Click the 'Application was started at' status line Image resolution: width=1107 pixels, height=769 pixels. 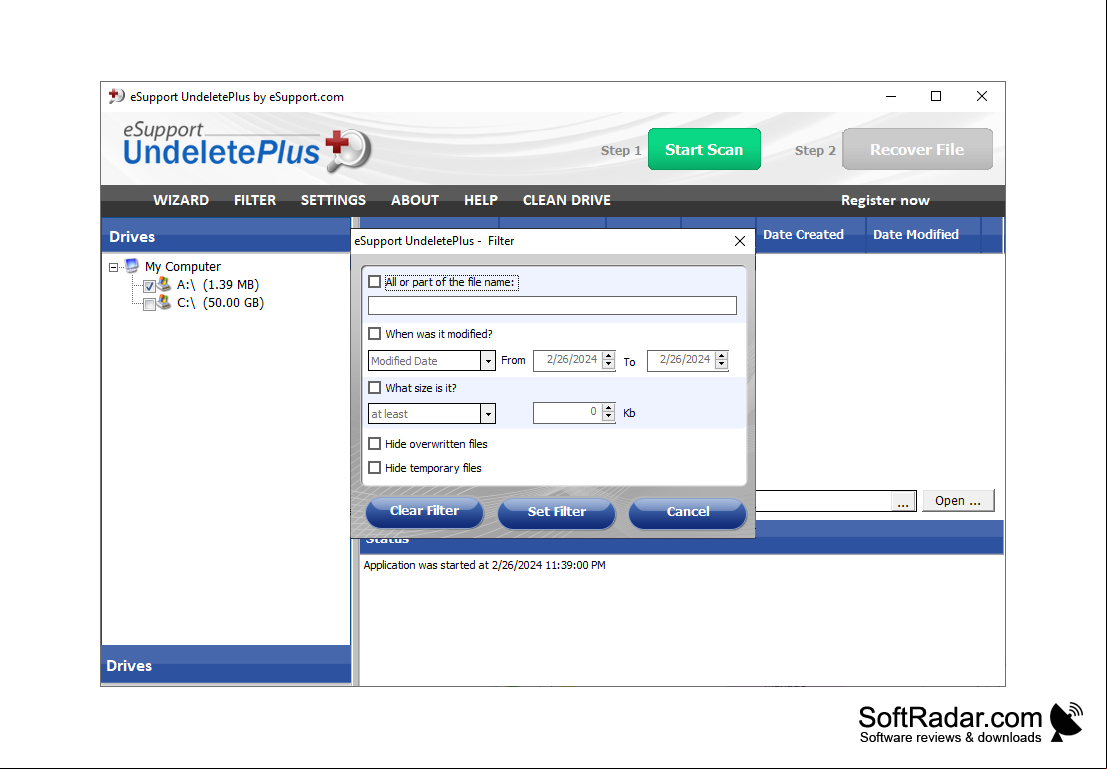click(484, 565)
